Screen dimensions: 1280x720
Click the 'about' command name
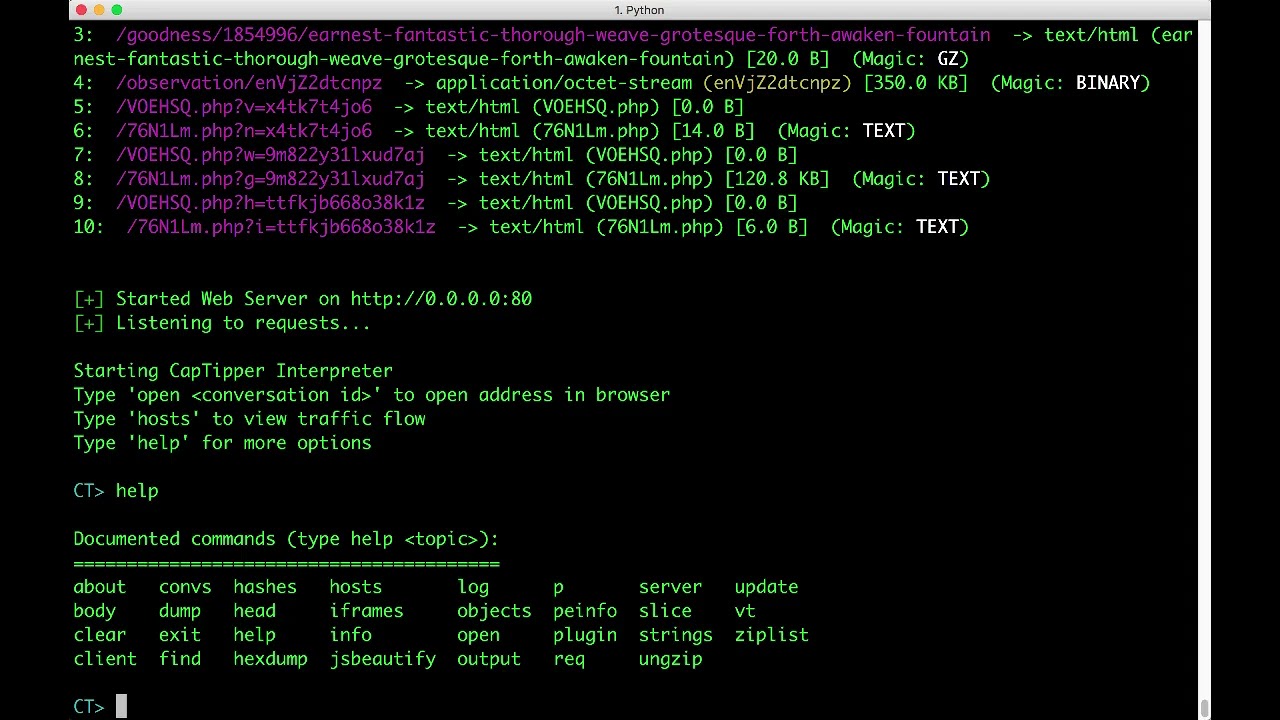pos(100,587)
